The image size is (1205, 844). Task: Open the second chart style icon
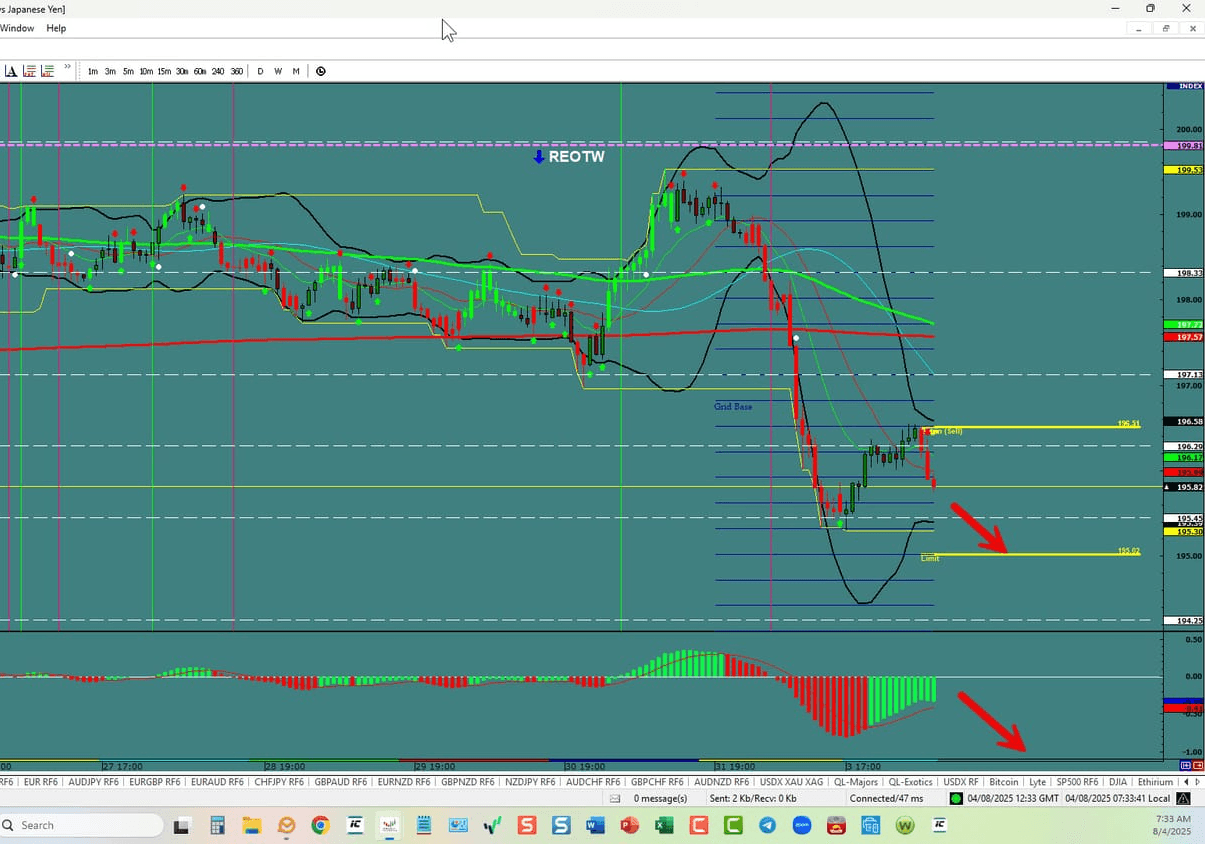(x=47, y=70)
